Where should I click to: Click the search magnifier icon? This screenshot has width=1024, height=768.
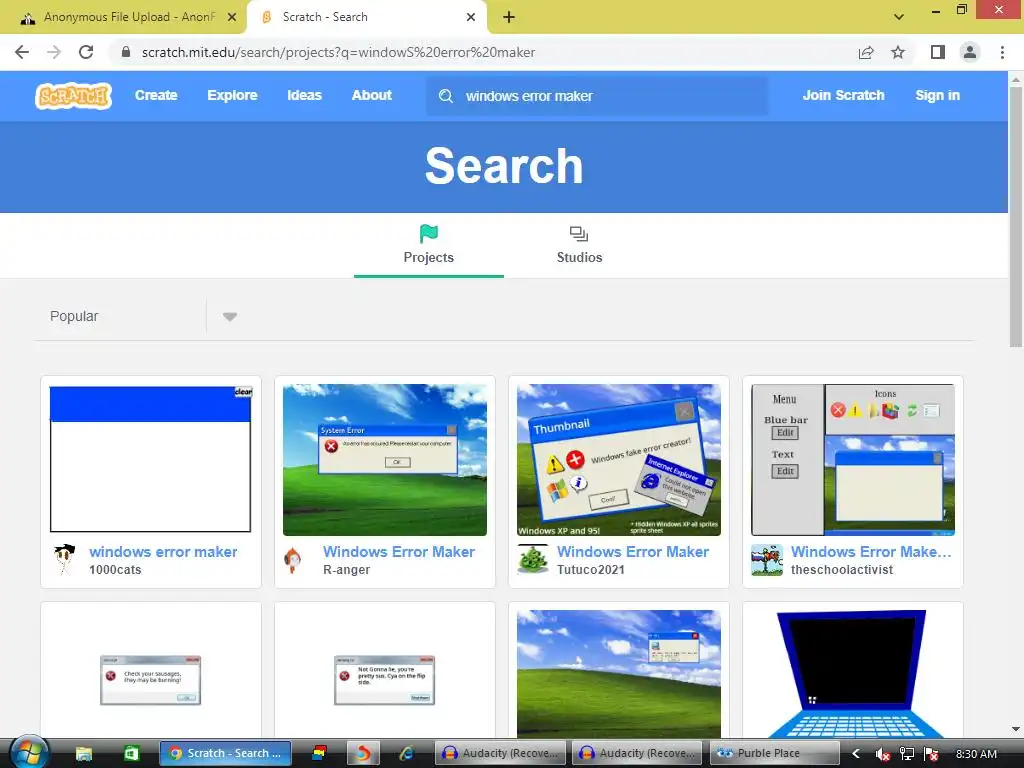click(446, 96)
